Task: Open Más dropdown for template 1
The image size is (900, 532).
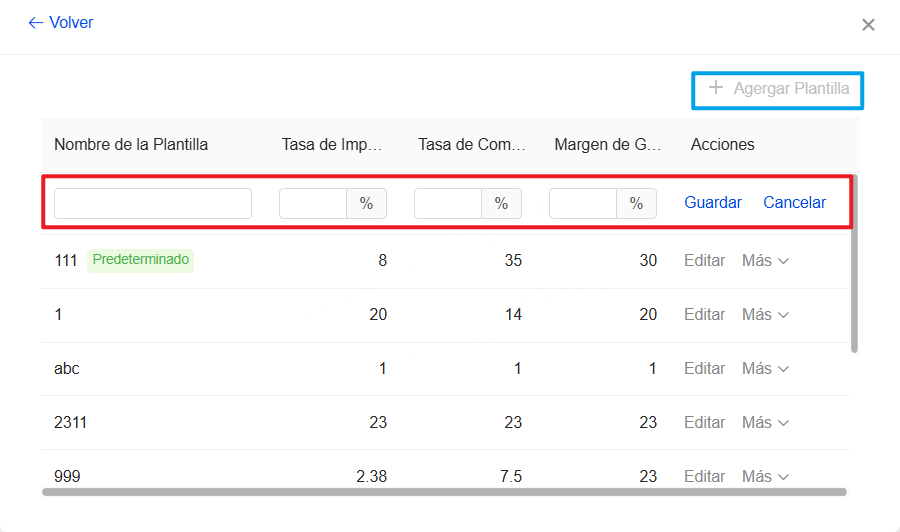Action: (765, 315)
